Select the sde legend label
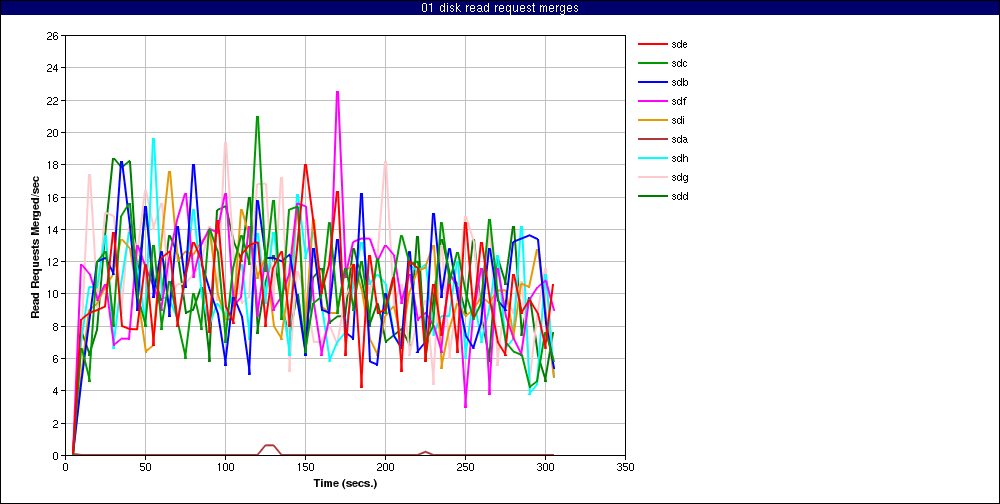 tap(679, 44)
